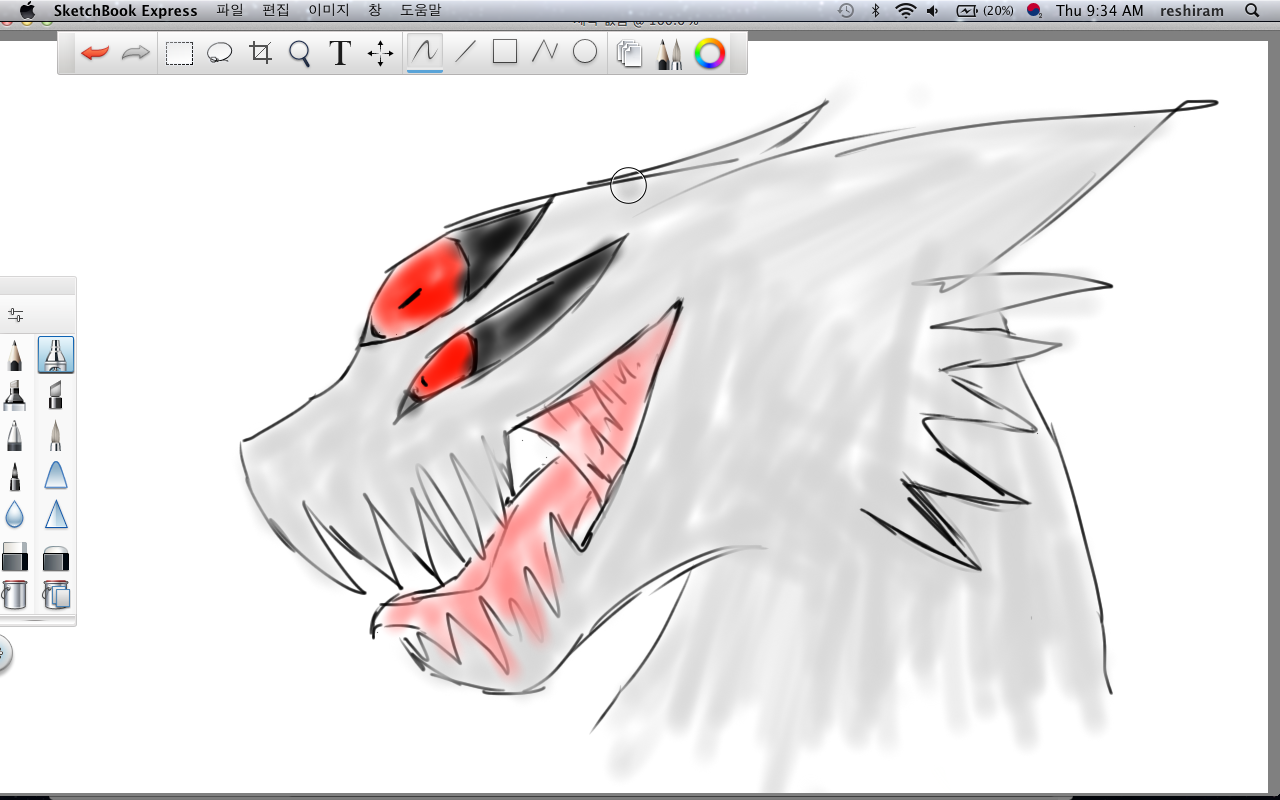Open the Layers editor
The image size is (1280, 800).
[x=629, y=53]
